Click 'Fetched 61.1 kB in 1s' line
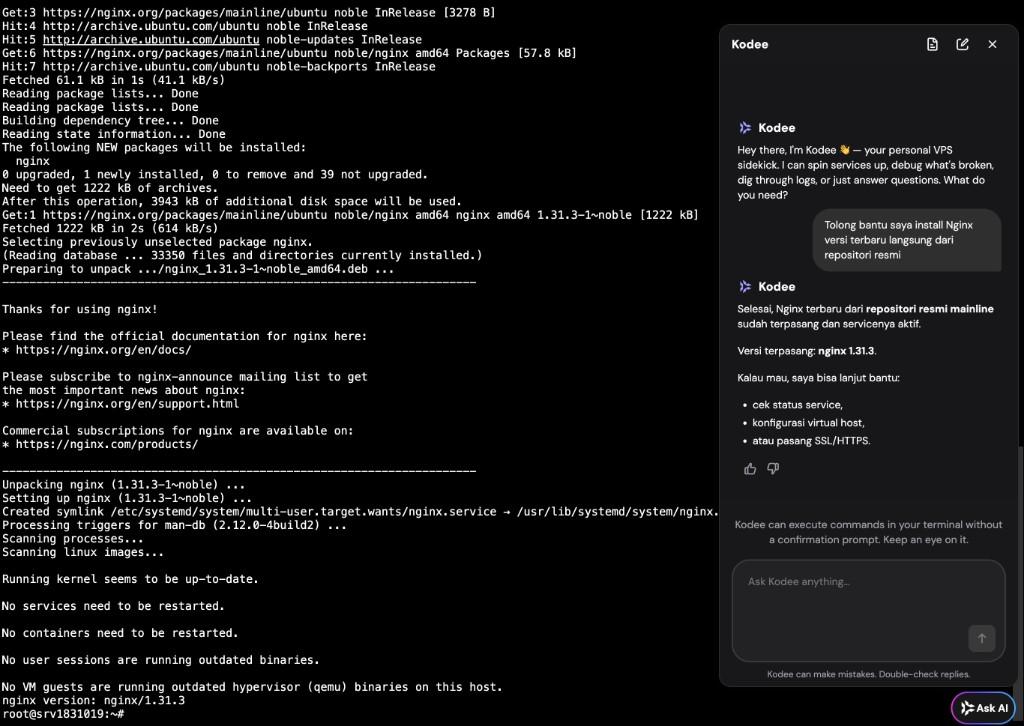1024x726 pixels. [x=113, y=80]
